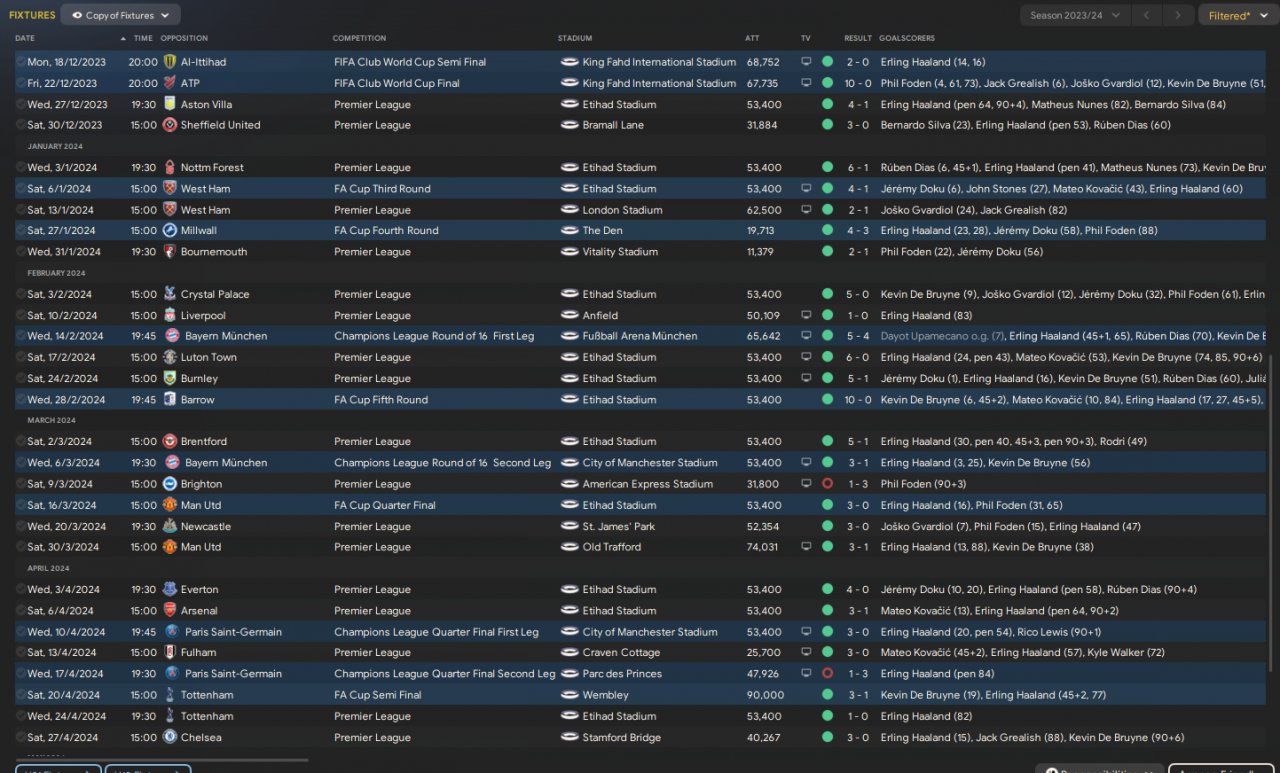Click the Stamford Bridge stadium name
Viewport: 1280px width, 773px height.
coord(623,737)
